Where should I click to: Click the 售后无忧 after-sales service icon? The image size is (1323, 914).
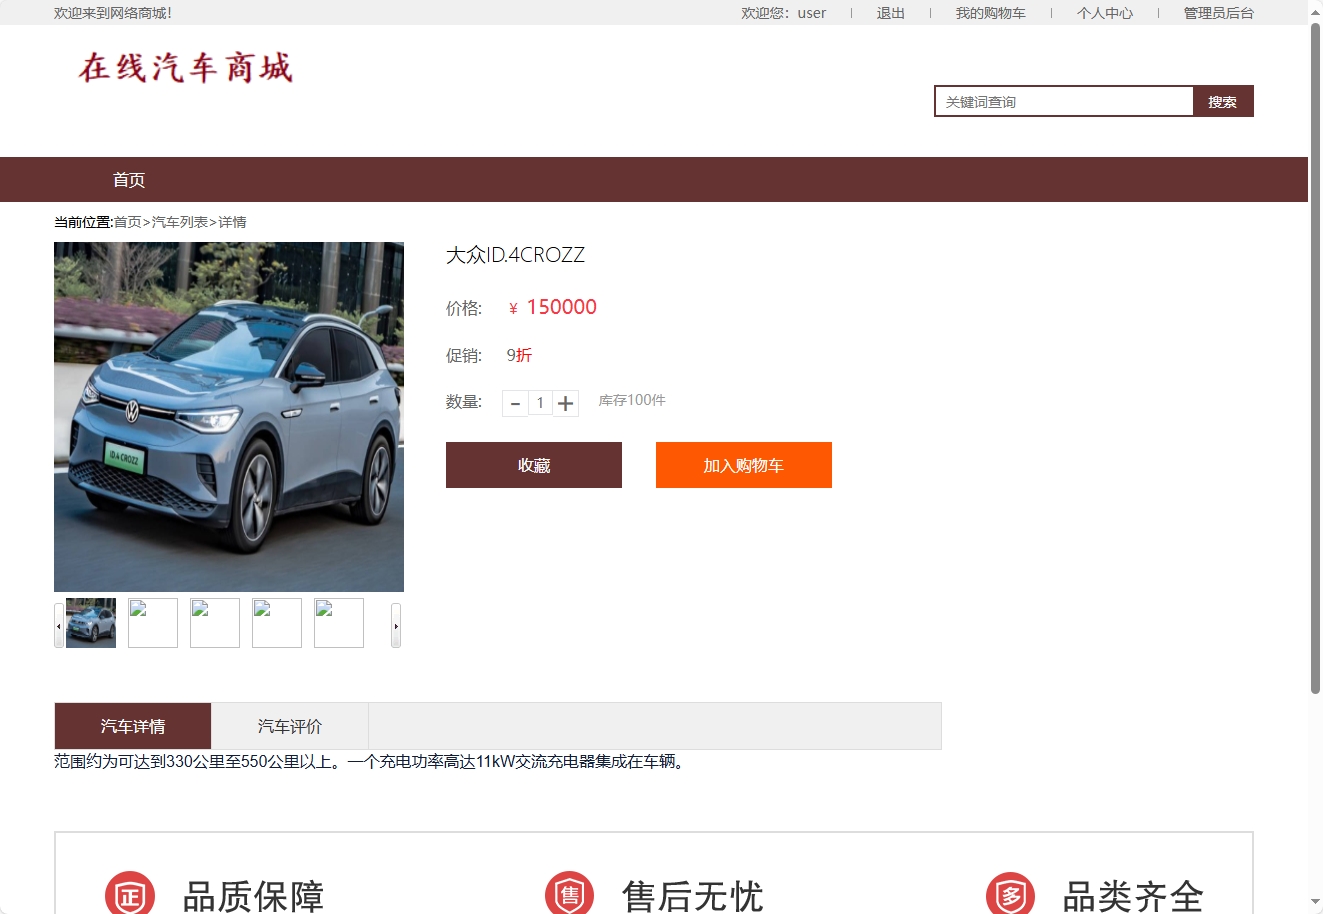(x=569, y=892)
